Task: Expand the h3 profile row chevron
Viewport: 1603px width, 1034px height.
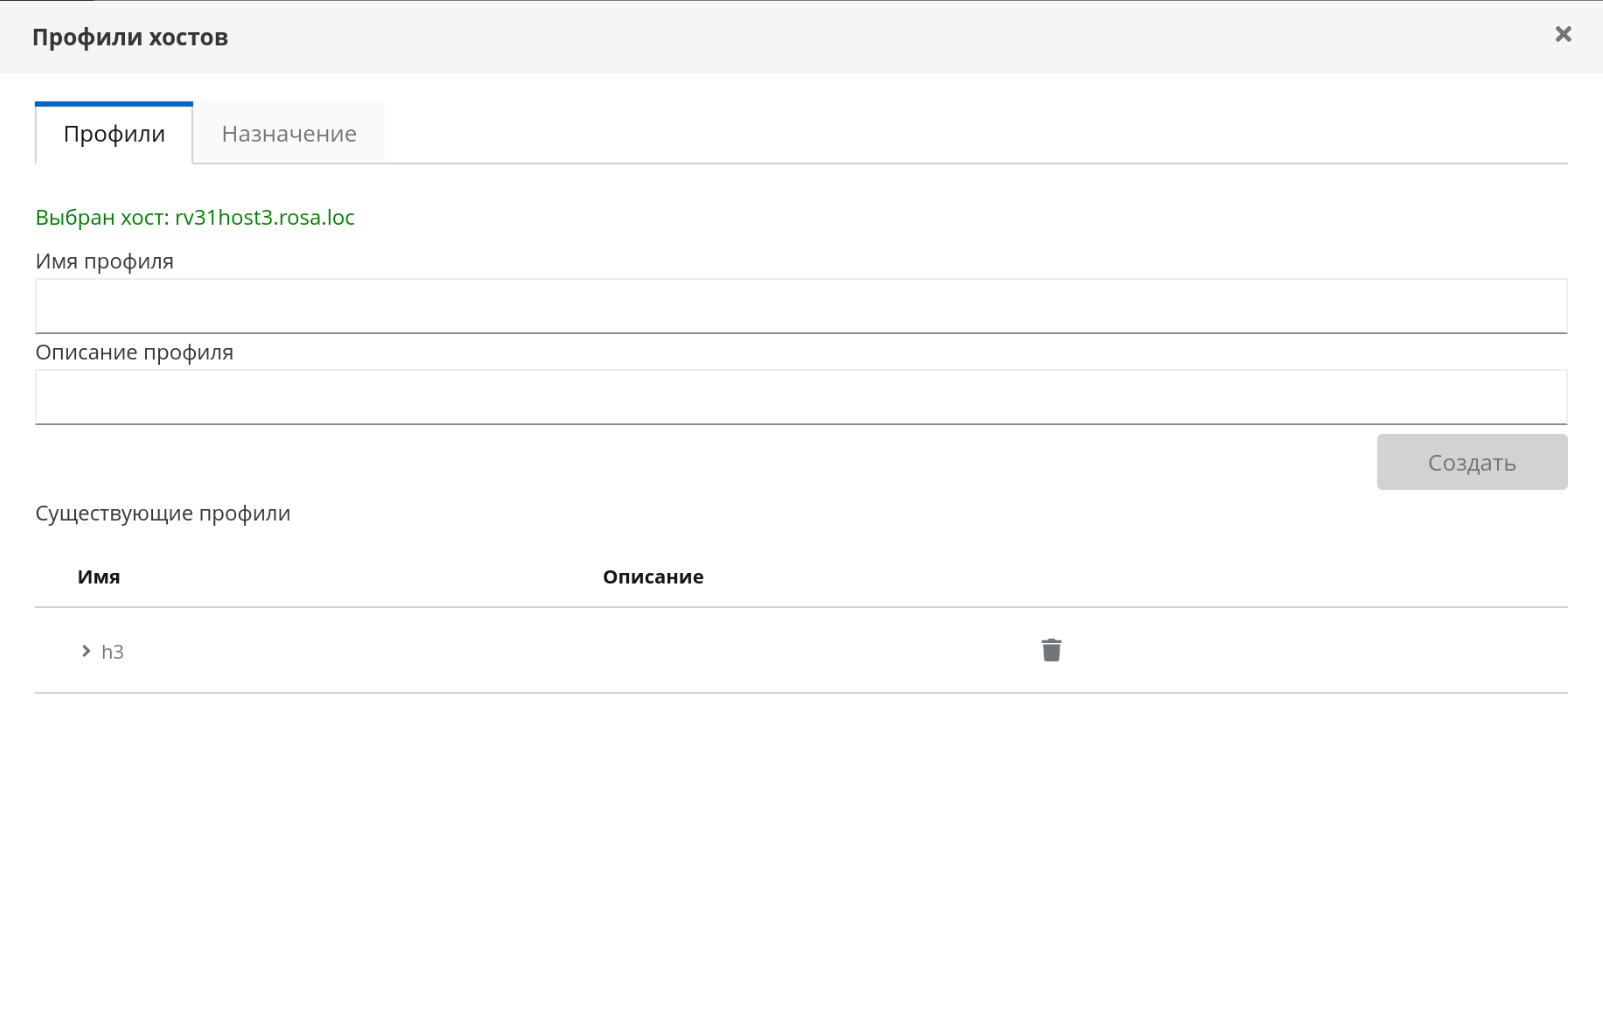Action: (86, 652)
